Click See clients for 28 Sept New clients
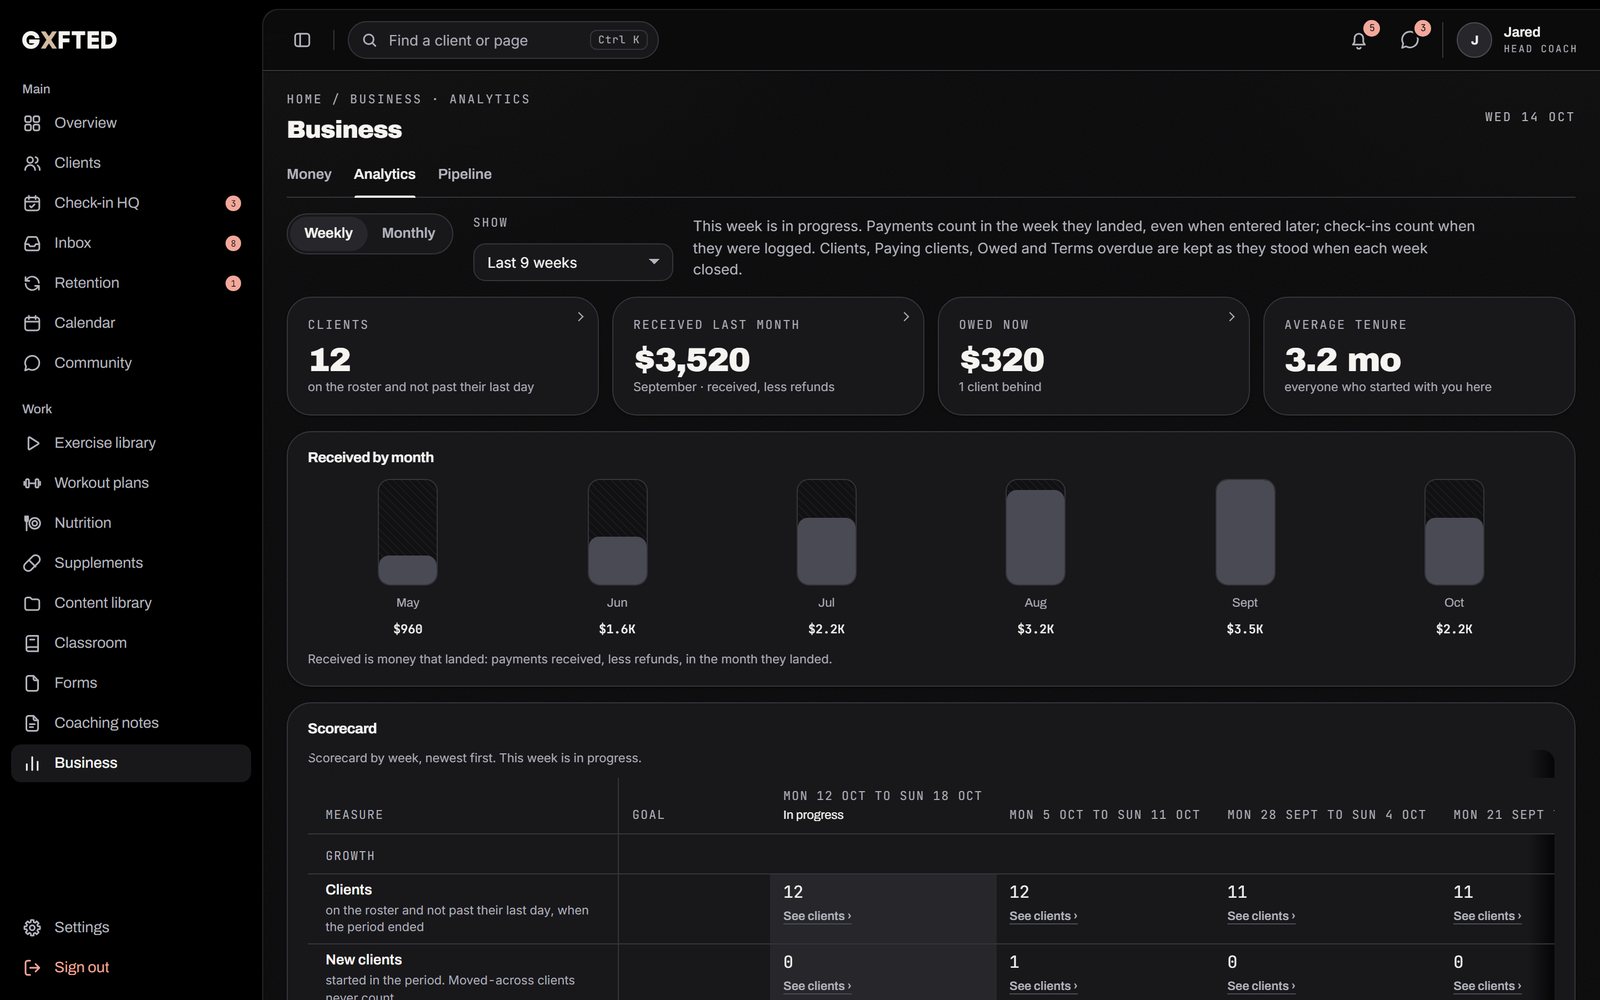1600x1000 pixels. click(x=1261, y=986)
